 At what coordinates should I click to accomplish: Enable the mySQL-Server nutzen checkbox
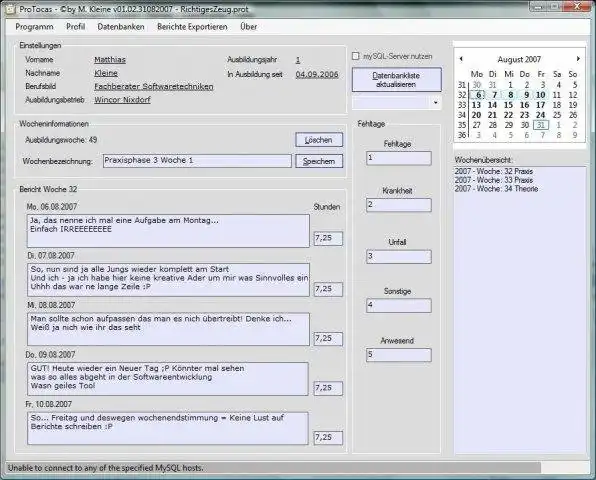(x=355, y=56)
